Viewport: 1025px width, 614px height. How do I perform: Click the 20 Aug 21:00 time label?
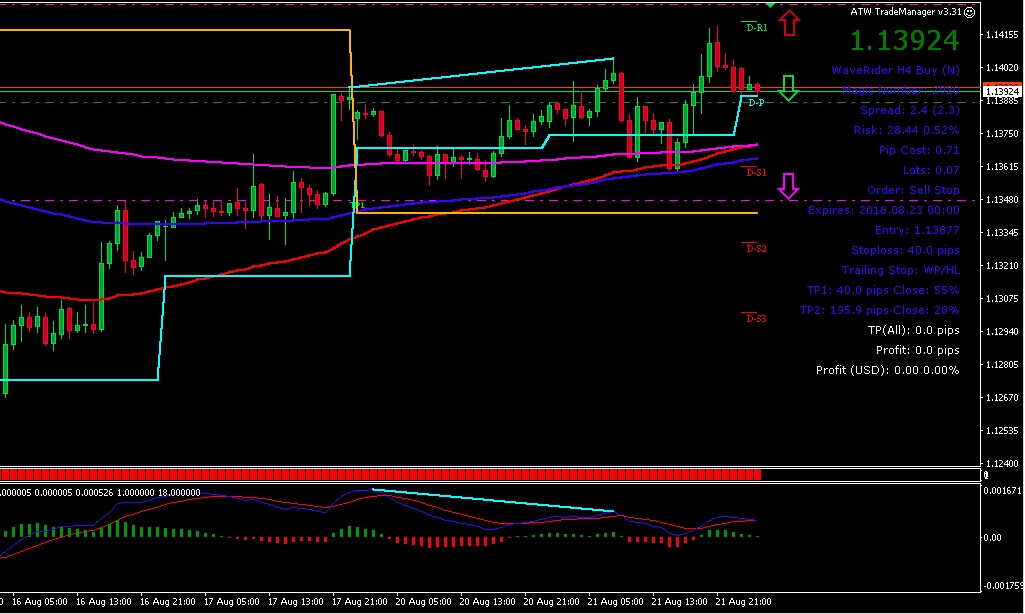click(551, 602)
